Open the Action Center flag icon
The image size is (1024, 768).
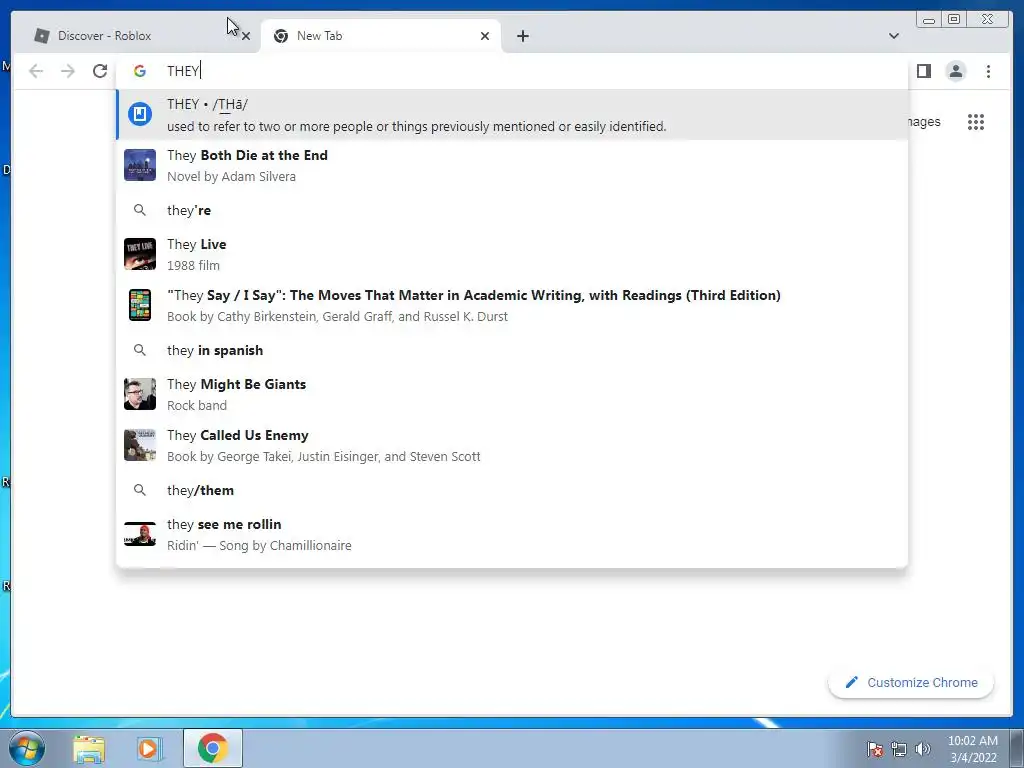874,749
